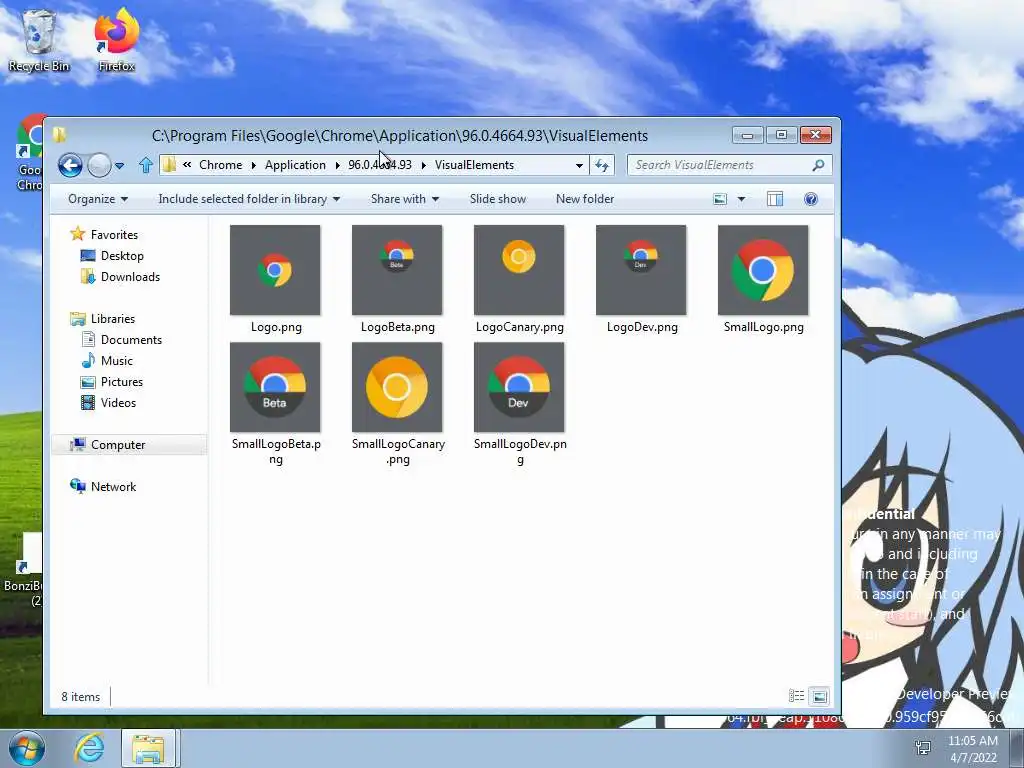
Task: Click the folder icon in title bar
Action: 59,135
